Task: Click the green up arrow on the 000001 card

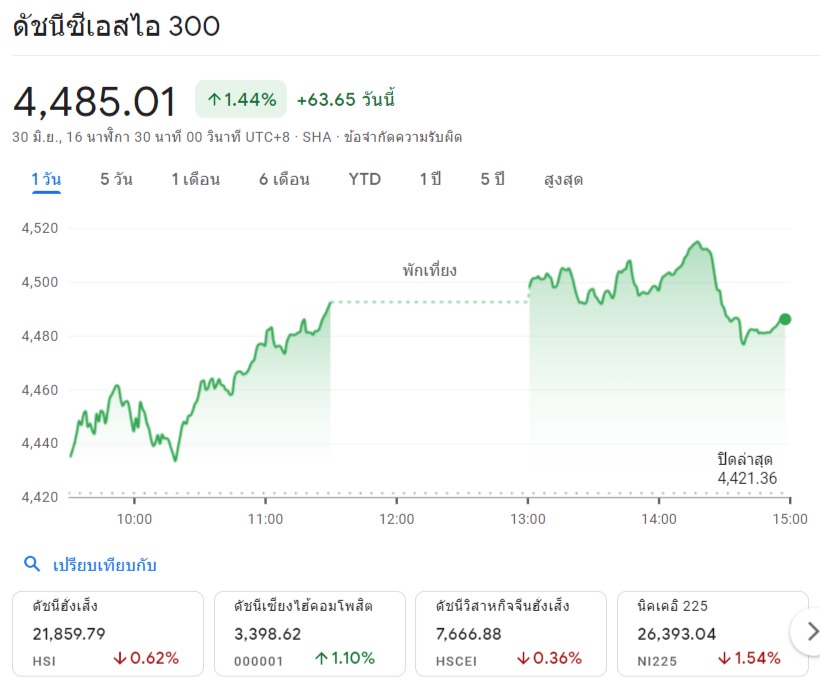Action: (x=322, y=658)
